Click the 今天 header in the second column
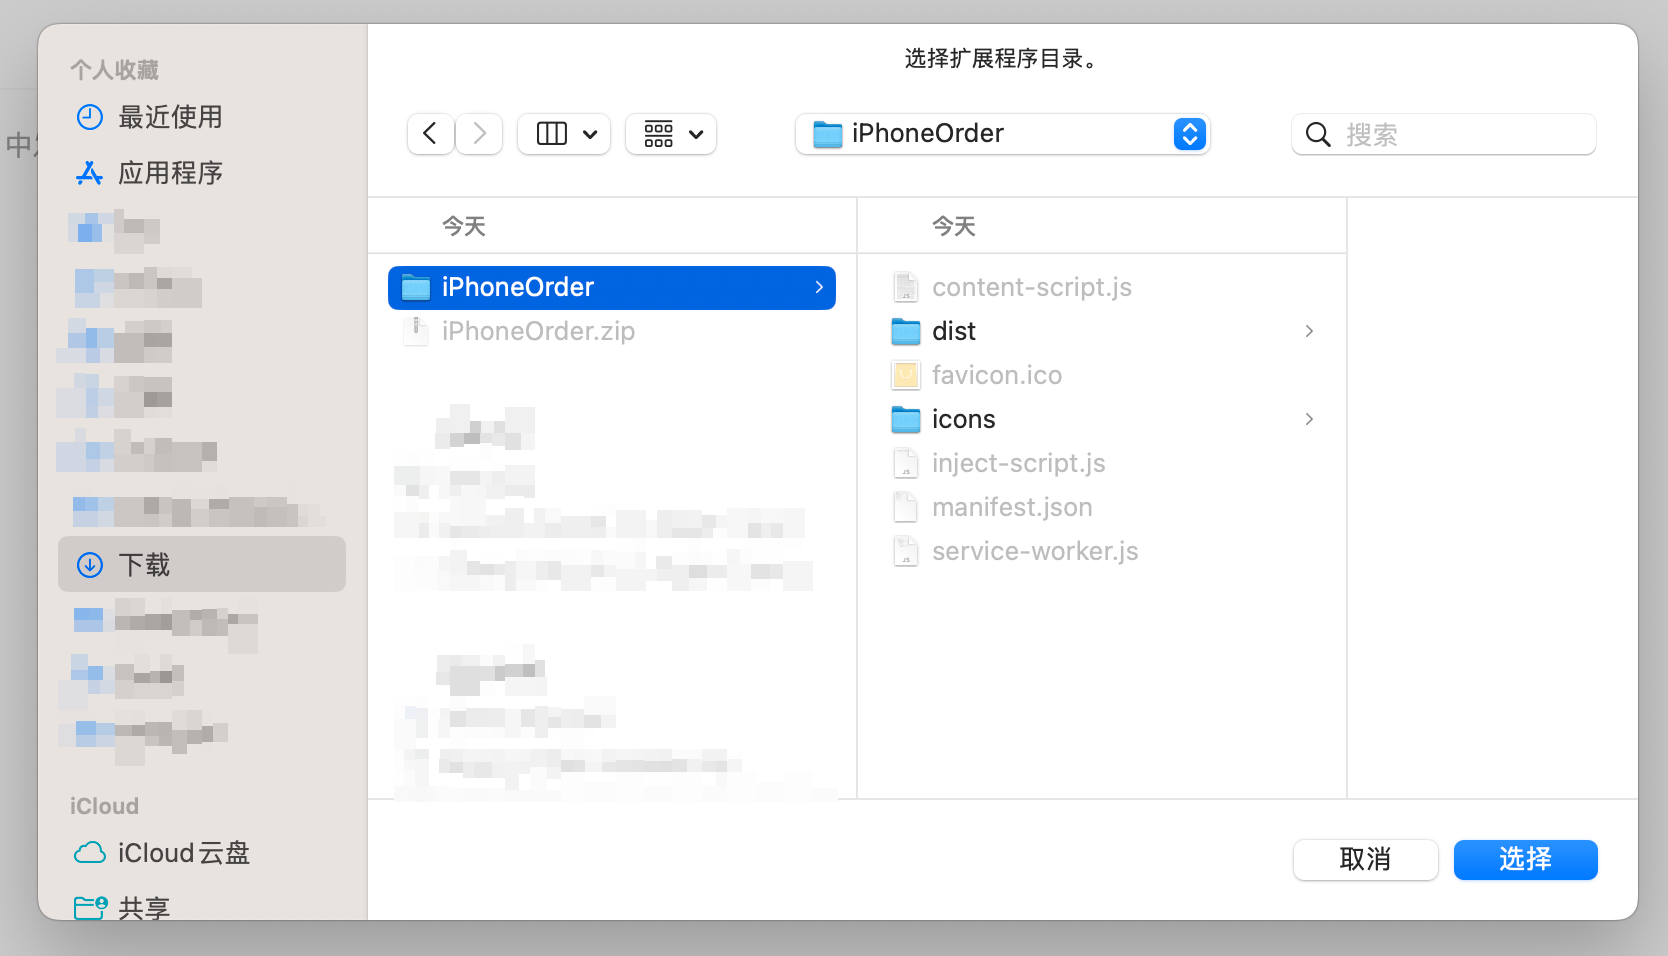Viewport: 1668px width, 956px height. 954,227
